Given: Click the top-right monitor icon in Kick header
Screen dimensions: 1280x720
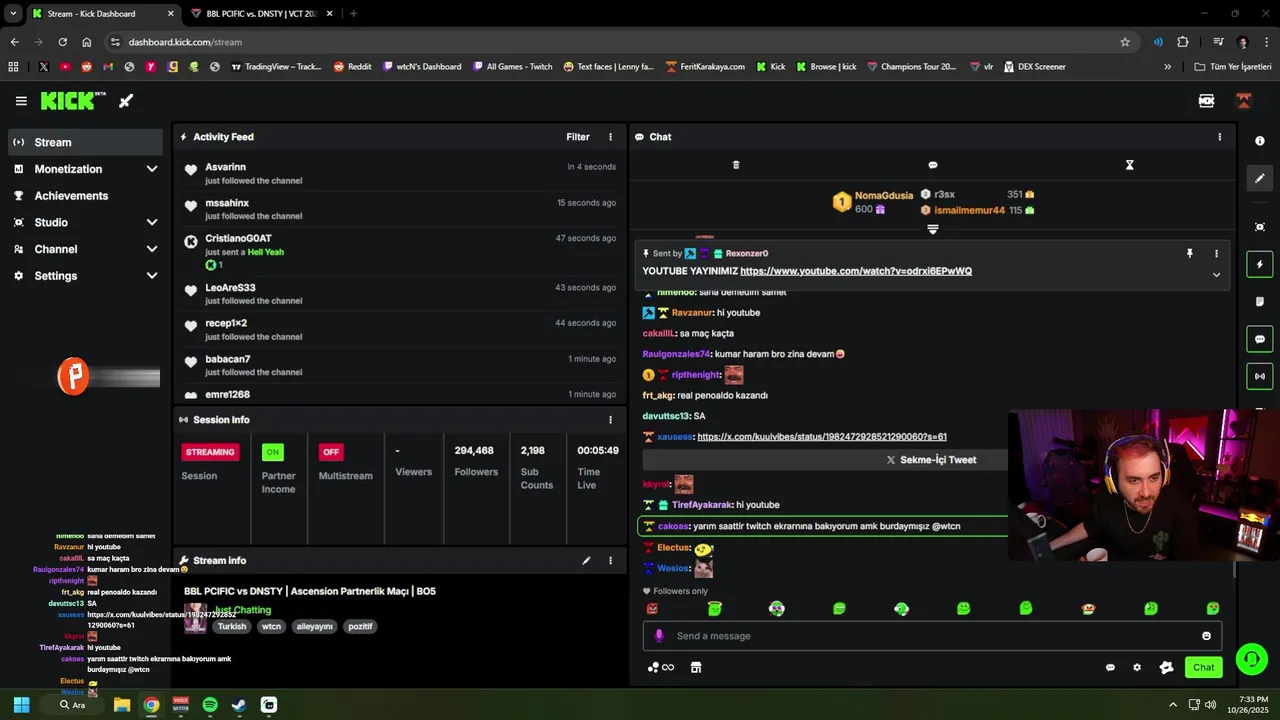Looking at the screenshot, I should pos(1206,101).
